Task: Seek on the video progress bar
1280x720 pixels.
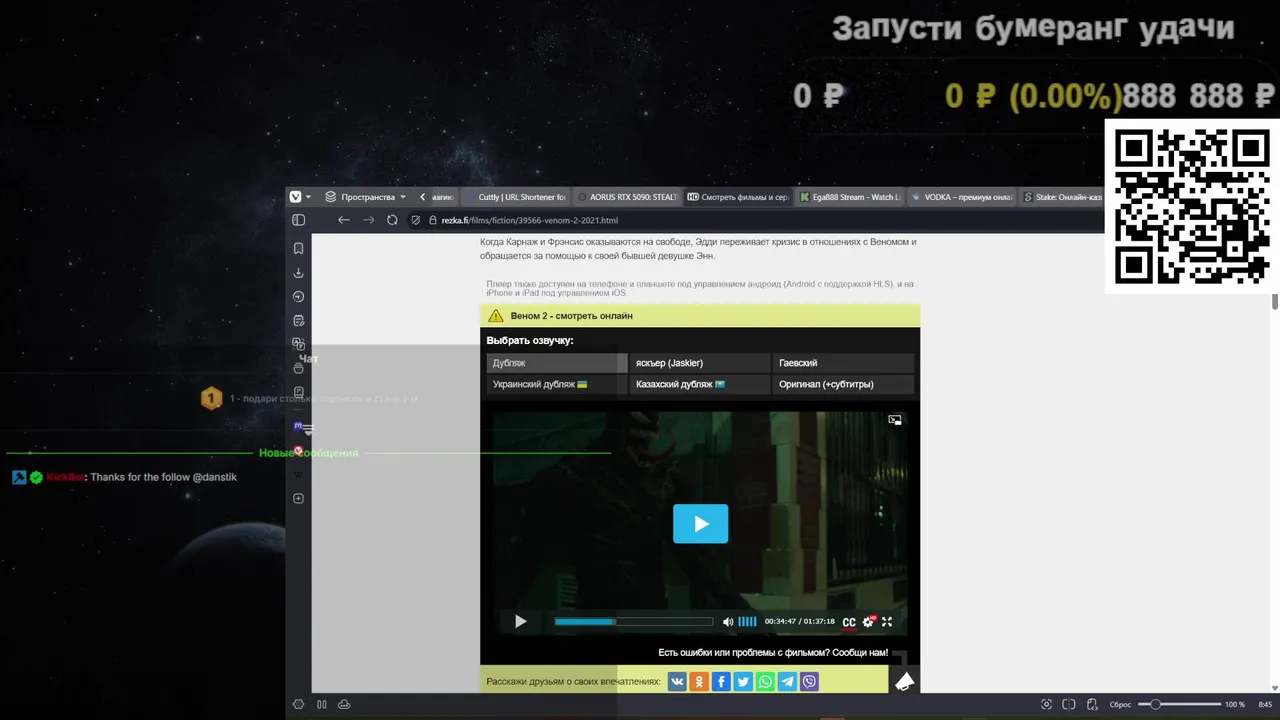Action: click(x=634, y=621)
